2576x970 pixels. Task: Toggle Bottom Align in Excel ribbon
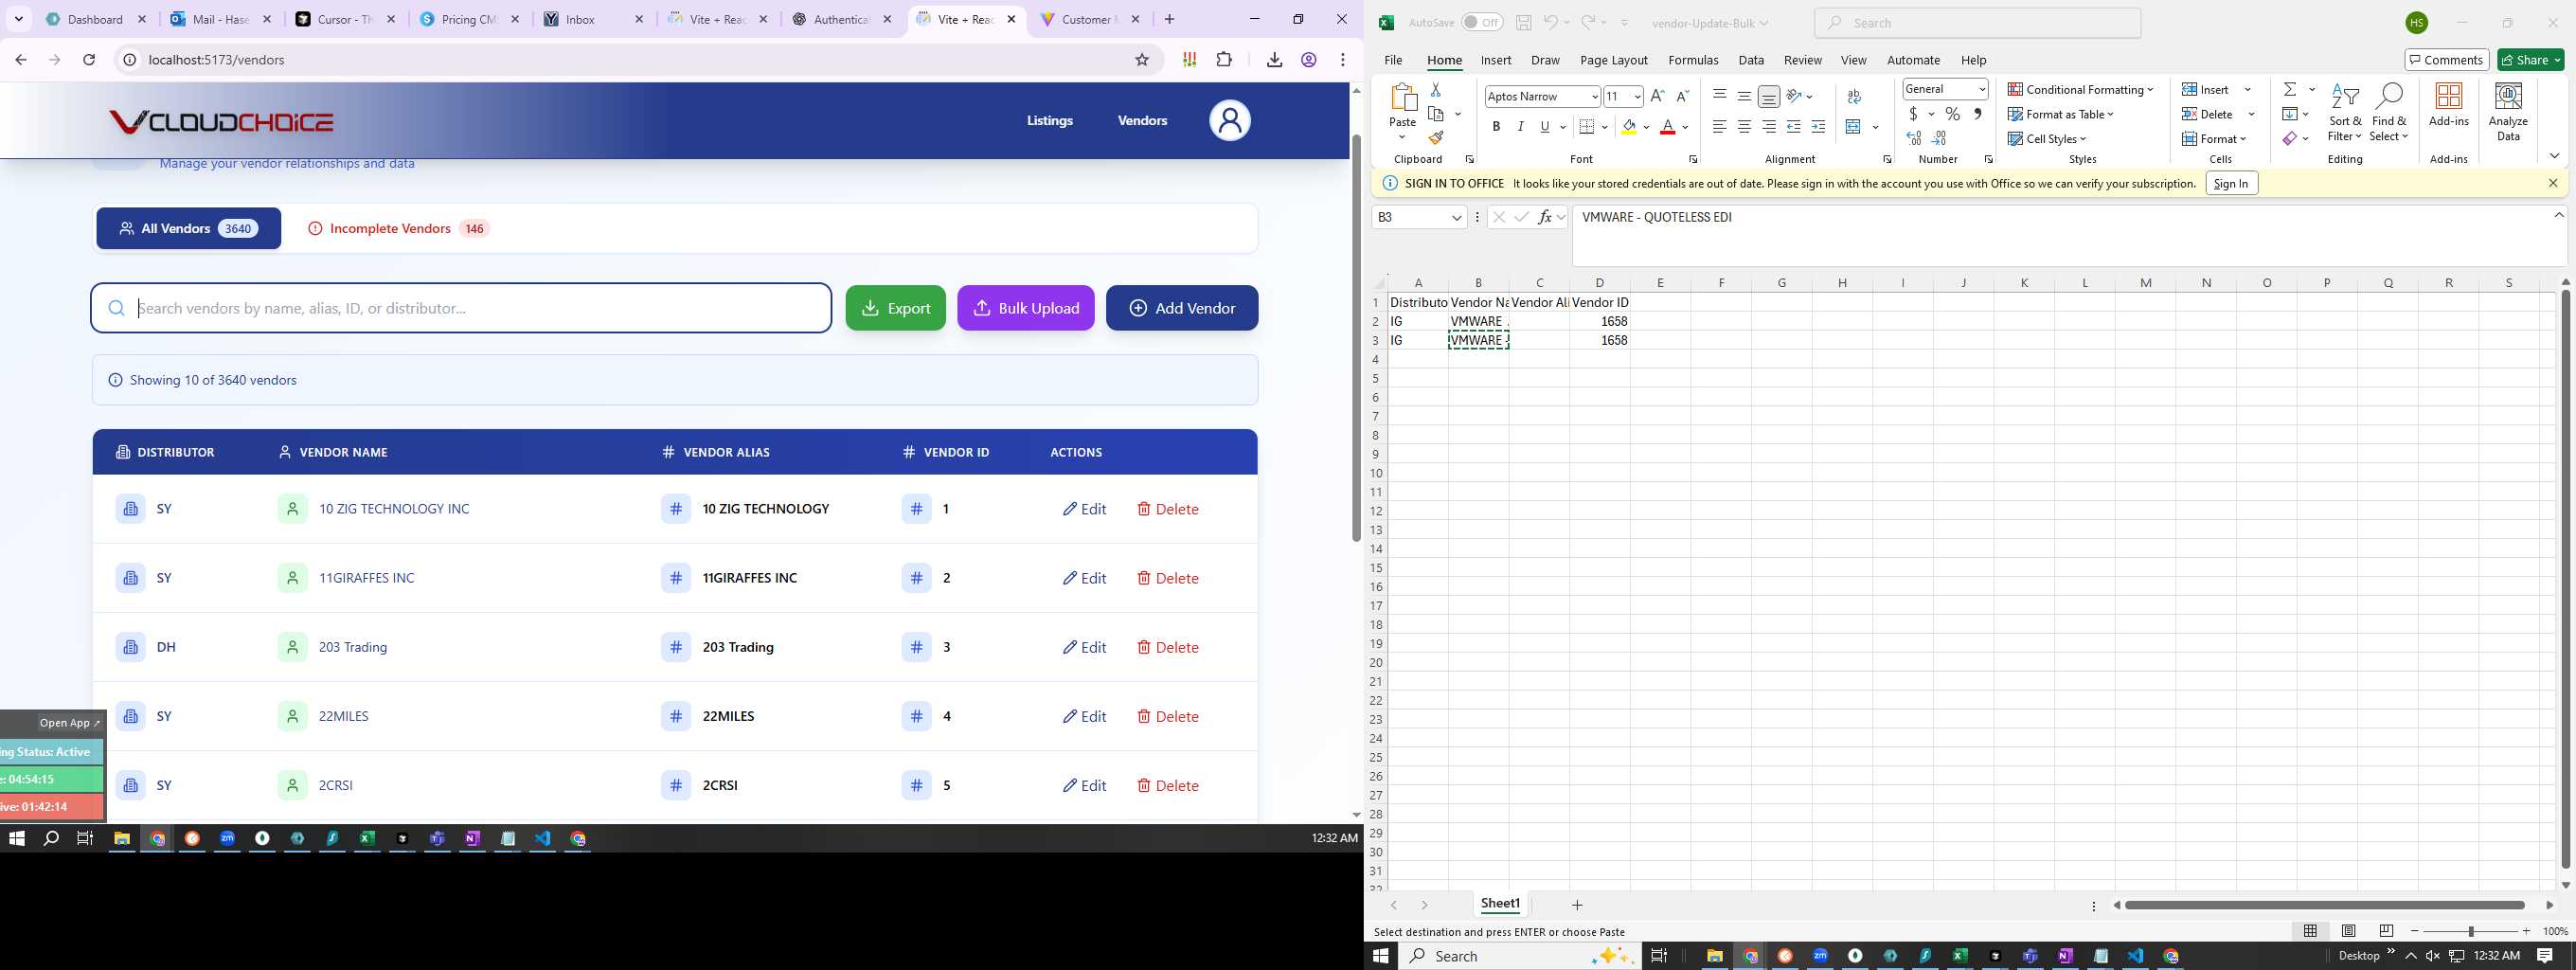tap(1769, 97)
